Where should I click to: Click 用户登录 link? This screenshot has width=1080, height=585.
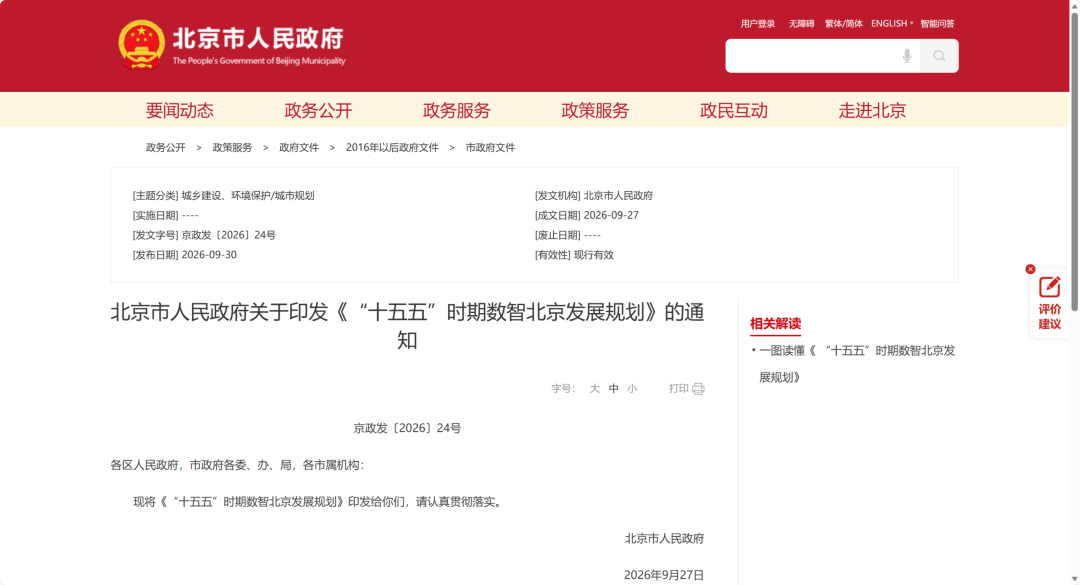click(x=758, y=23)
